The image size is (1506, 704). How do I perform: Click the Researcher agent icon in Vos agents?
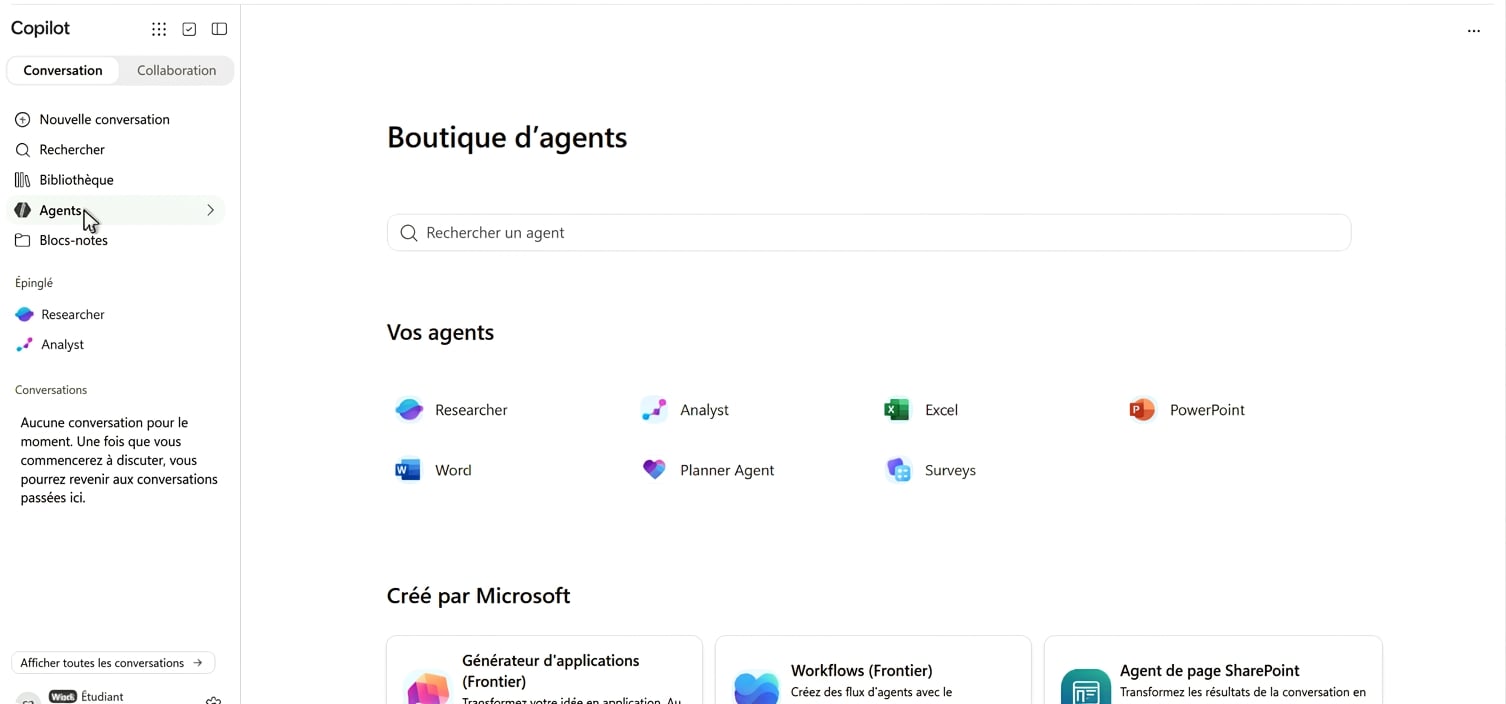tap(409, 409)
